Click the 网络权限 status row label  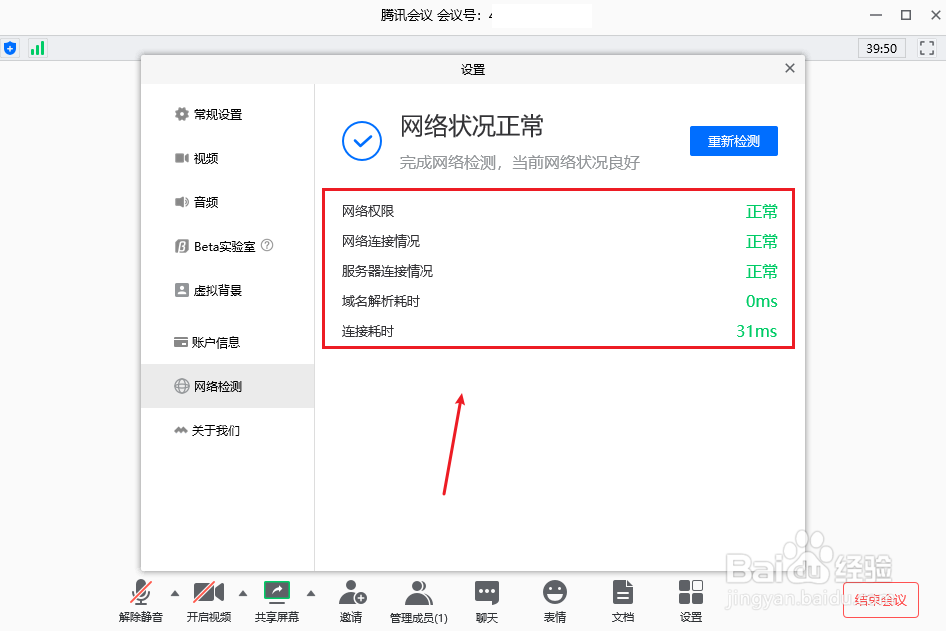click(x=368, y=211)
